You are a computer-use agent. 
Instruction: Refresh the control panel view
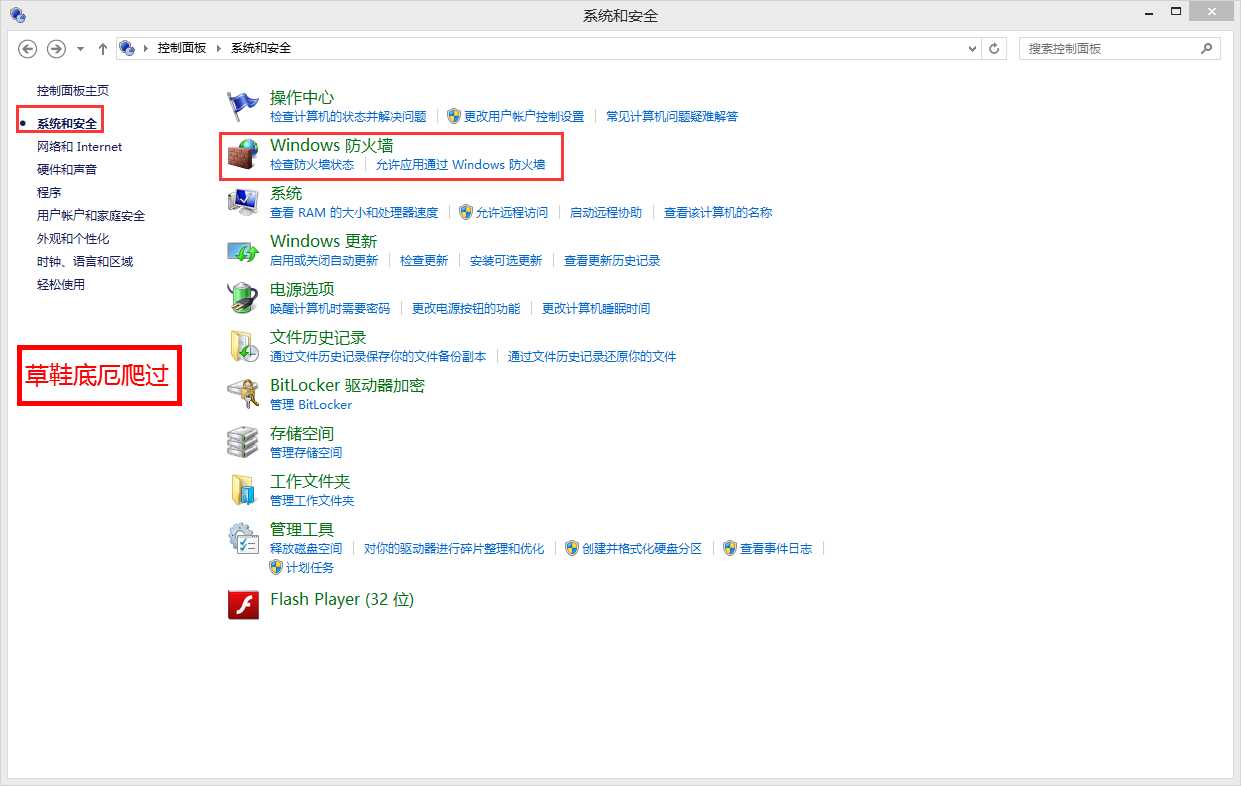[x=994, y=48]
